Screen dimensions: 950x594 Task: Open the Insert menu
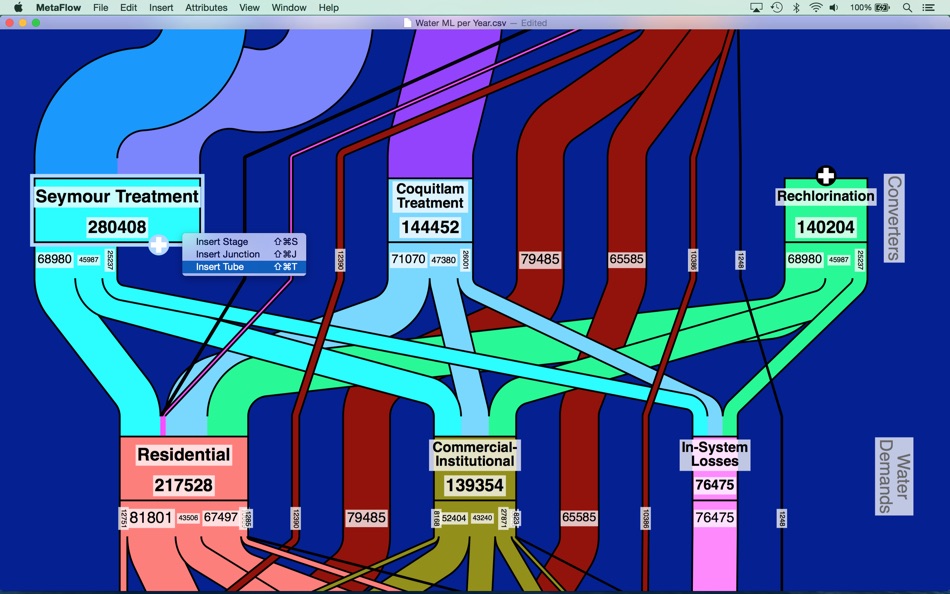161,7
